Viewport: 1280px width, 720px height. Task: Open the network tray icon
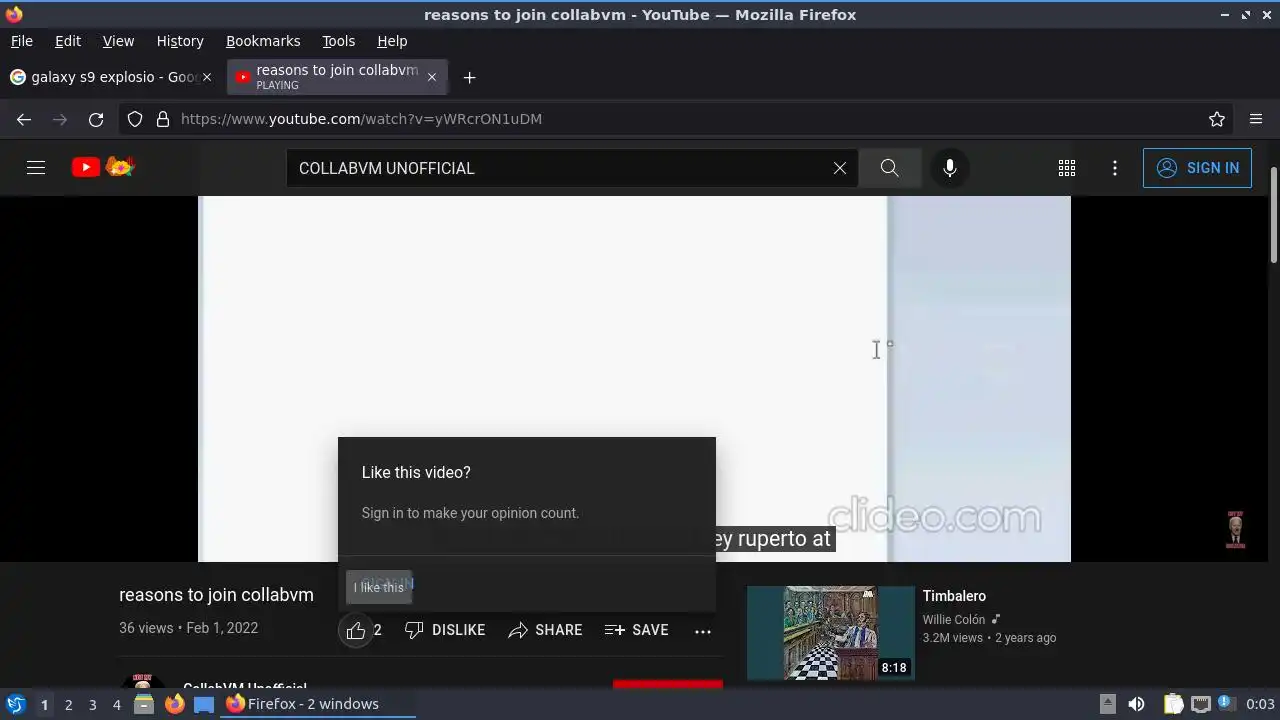[x=1201, y=704]
